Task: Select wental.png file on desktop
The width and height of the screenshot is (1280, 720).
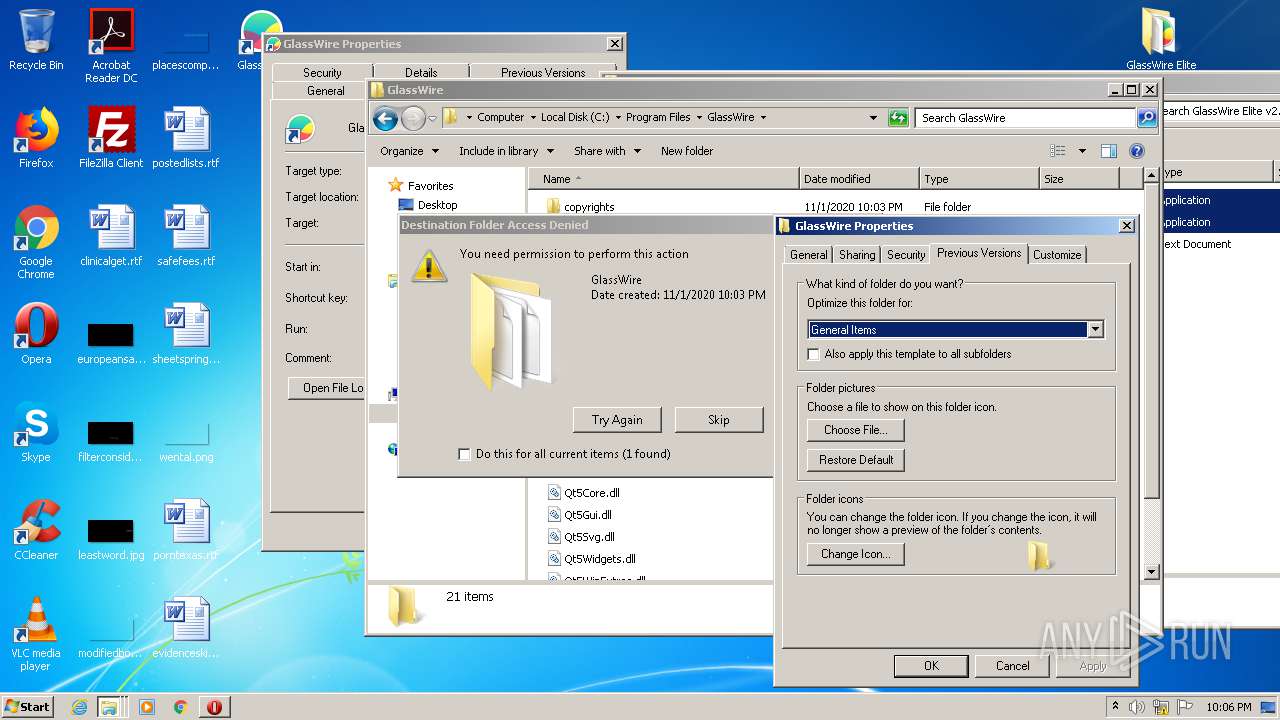Action: pyautogui.click(x=186, y=440)
